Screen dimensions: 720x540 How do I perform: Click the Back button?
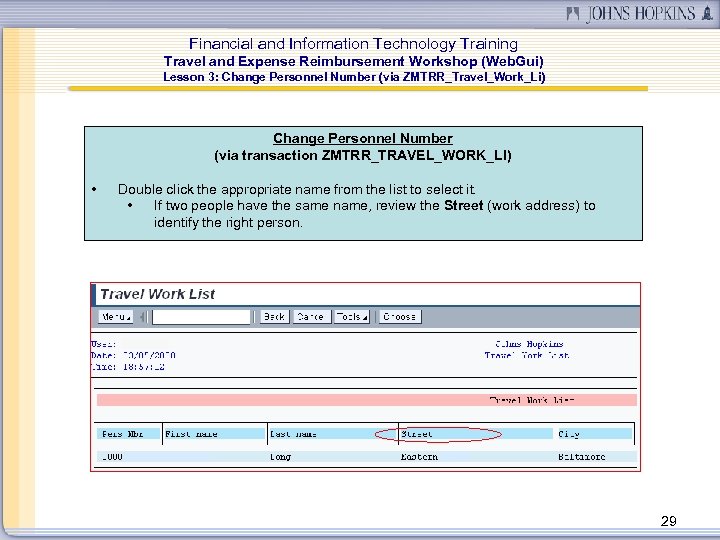(x=275, y=317)
